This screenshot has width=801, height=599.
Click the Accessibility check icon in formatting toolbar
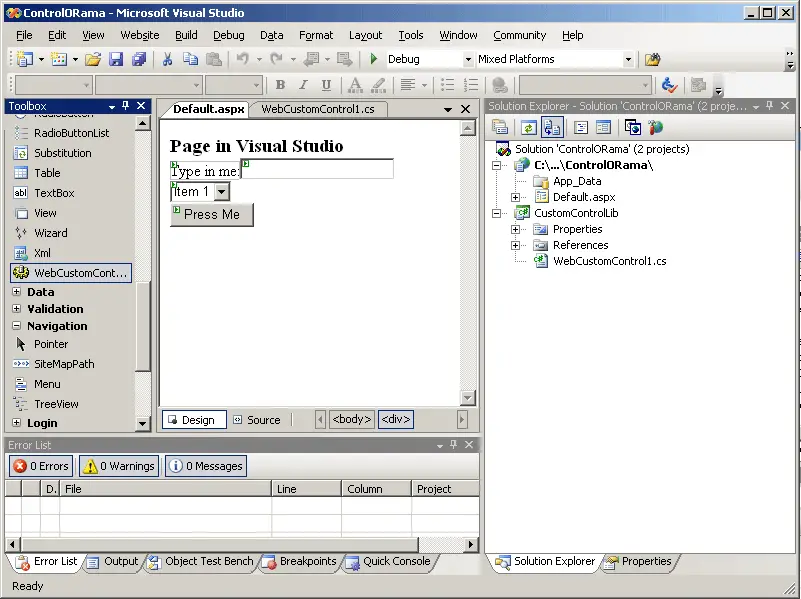(669, 85)
